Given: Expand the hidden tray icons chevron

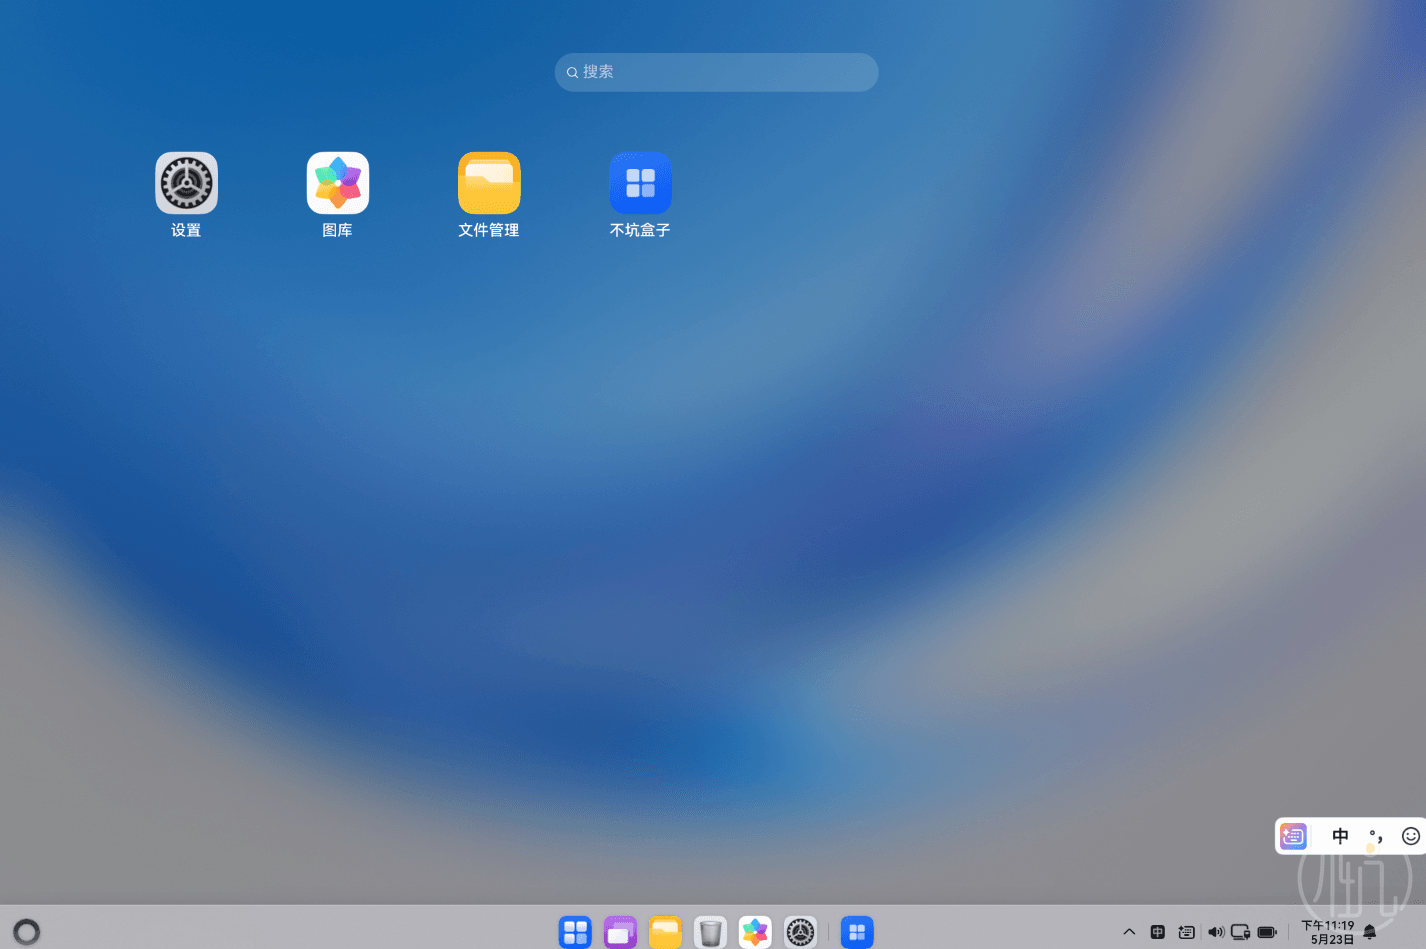Looking at the screenshot, I should pyautogui.click(x=1129, y=932).
